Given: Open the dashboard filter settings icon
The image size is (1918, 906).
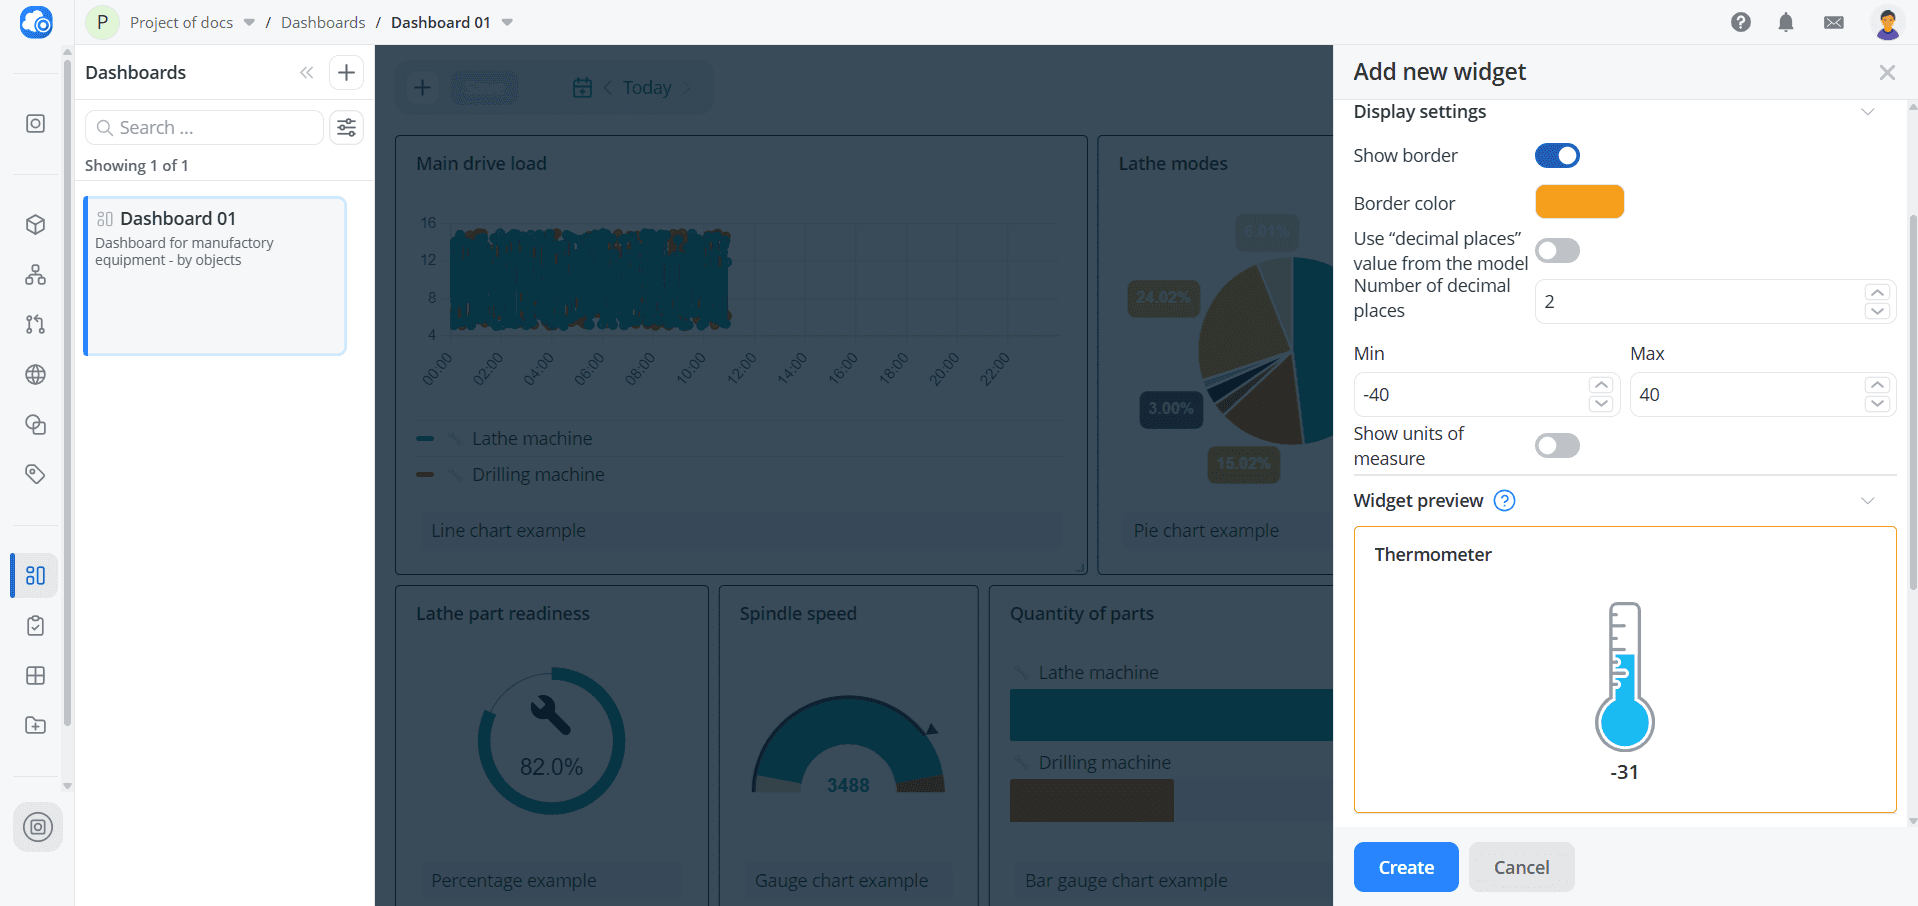Looking at the screenshot, I should click(x=346, y=127).
